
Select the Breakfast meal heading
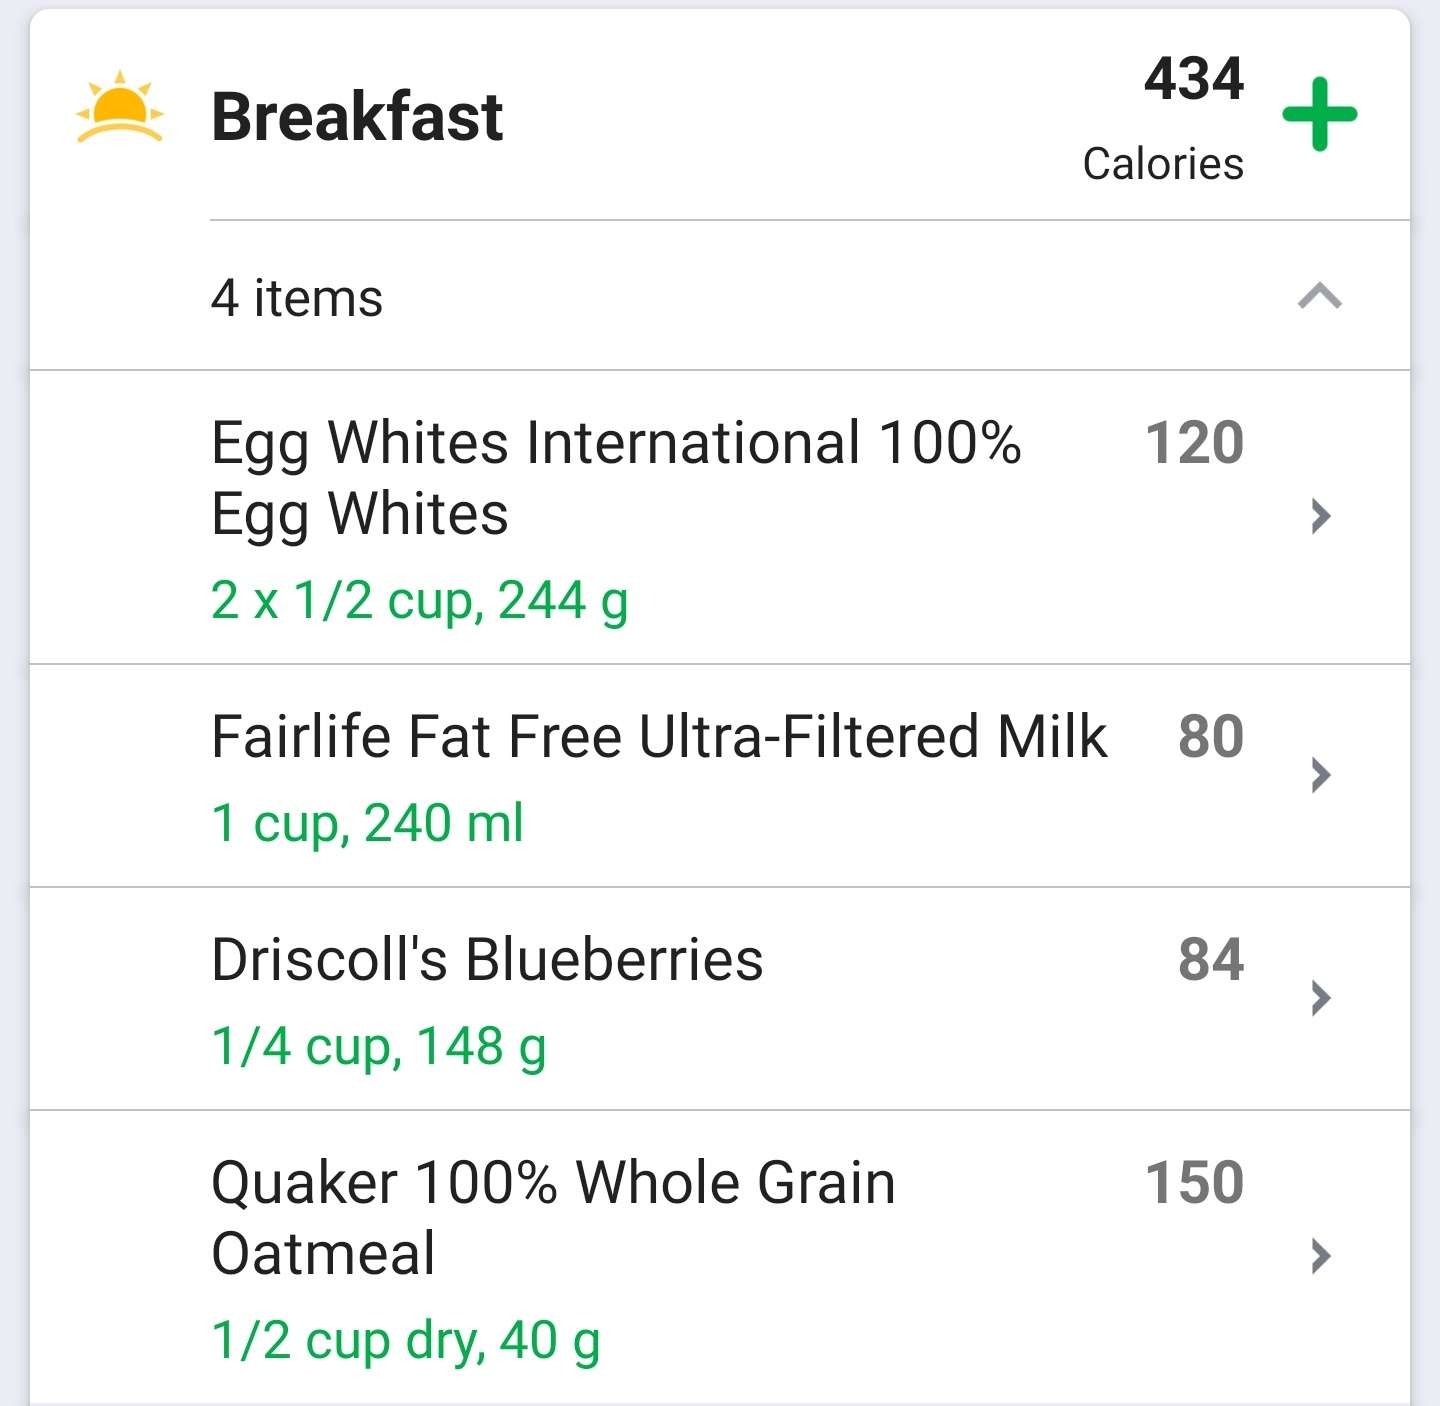tap(357, 117)
